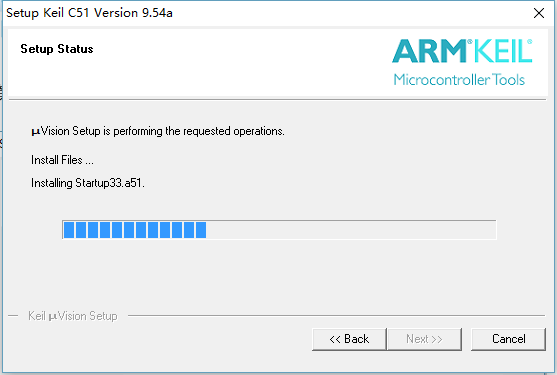
Task: Click the first blue block of the progress bar
Action: [x=69, y=230]
